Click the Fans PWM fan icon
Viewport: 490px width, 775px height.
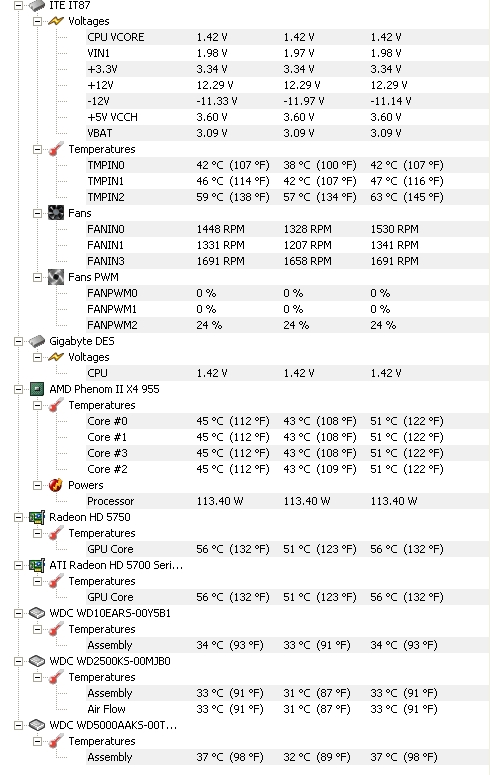[x=56, y=277]
